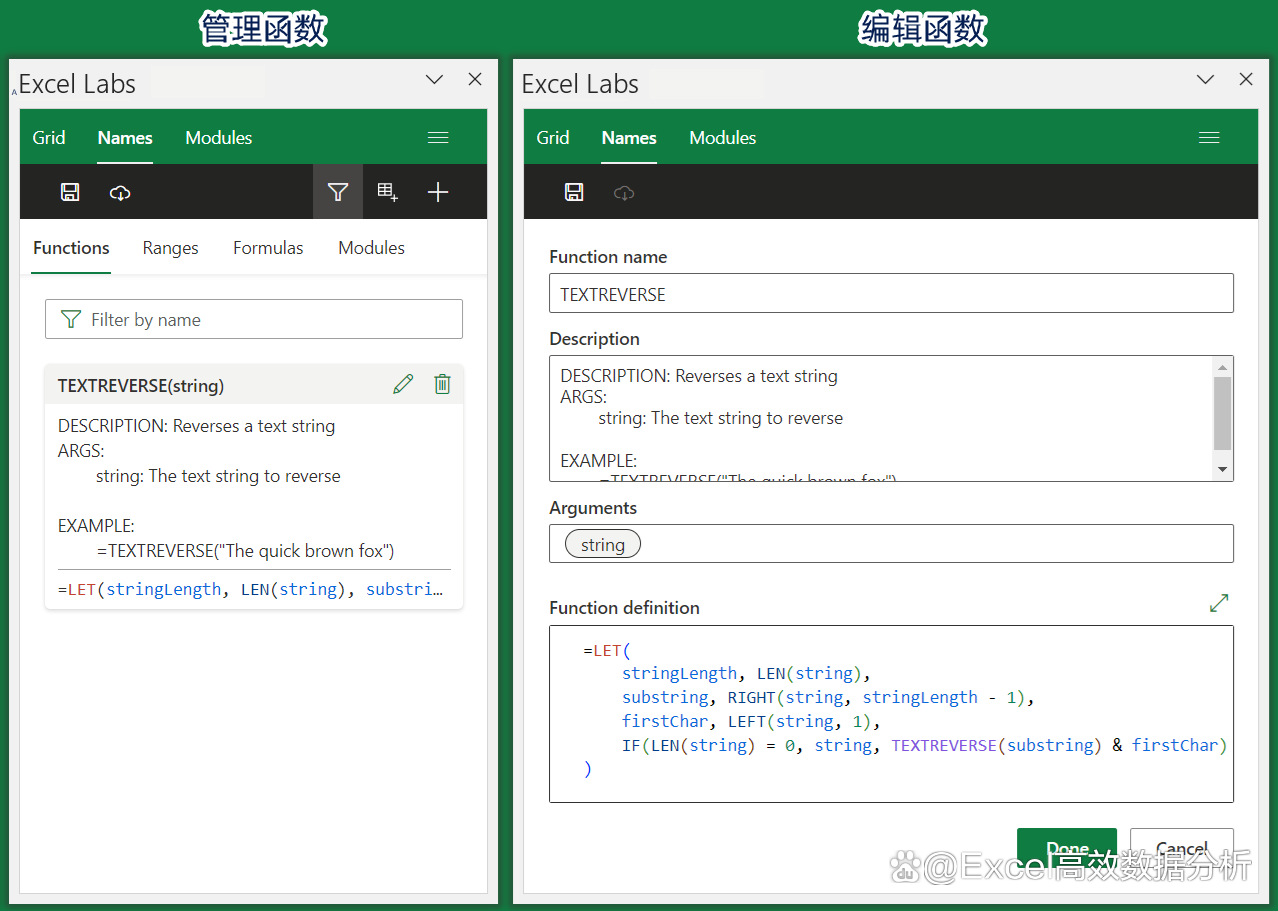
Task: Click the save icon in right panel toolbar
Action: click(574, 192)
